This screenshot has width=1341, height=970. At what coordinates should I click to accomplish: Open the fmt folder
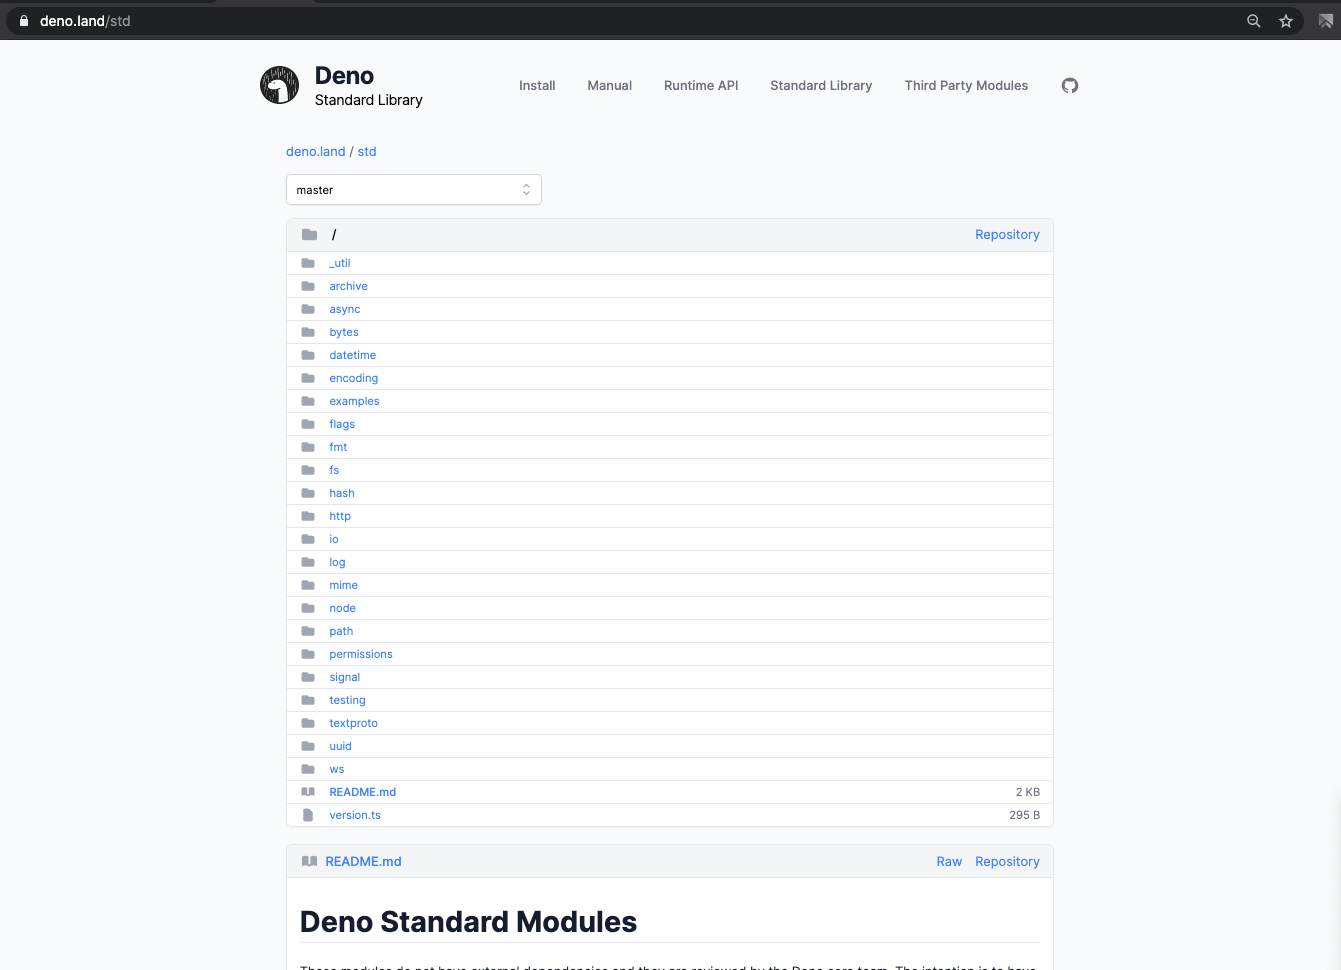[x=338, y=447]
